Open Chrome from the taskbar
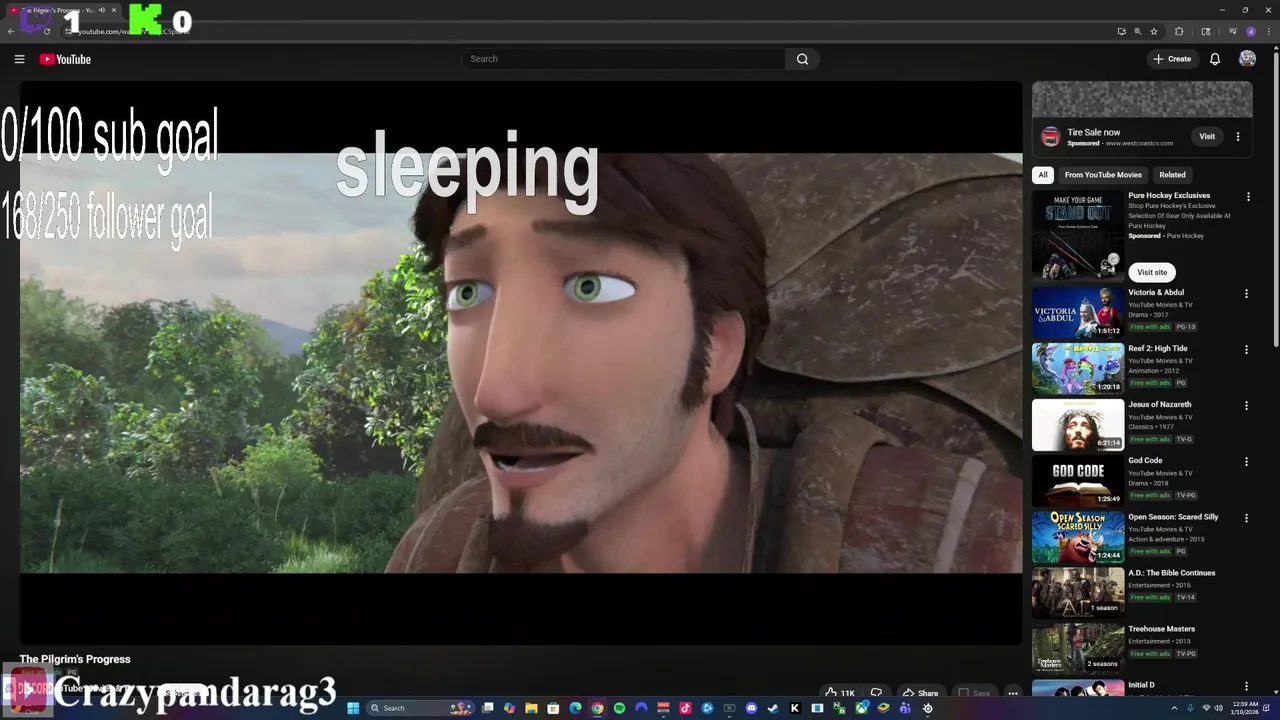Image resolution: width=1280 pixels, height=720 pixels. pyautogui.click(x=597, y=708)
